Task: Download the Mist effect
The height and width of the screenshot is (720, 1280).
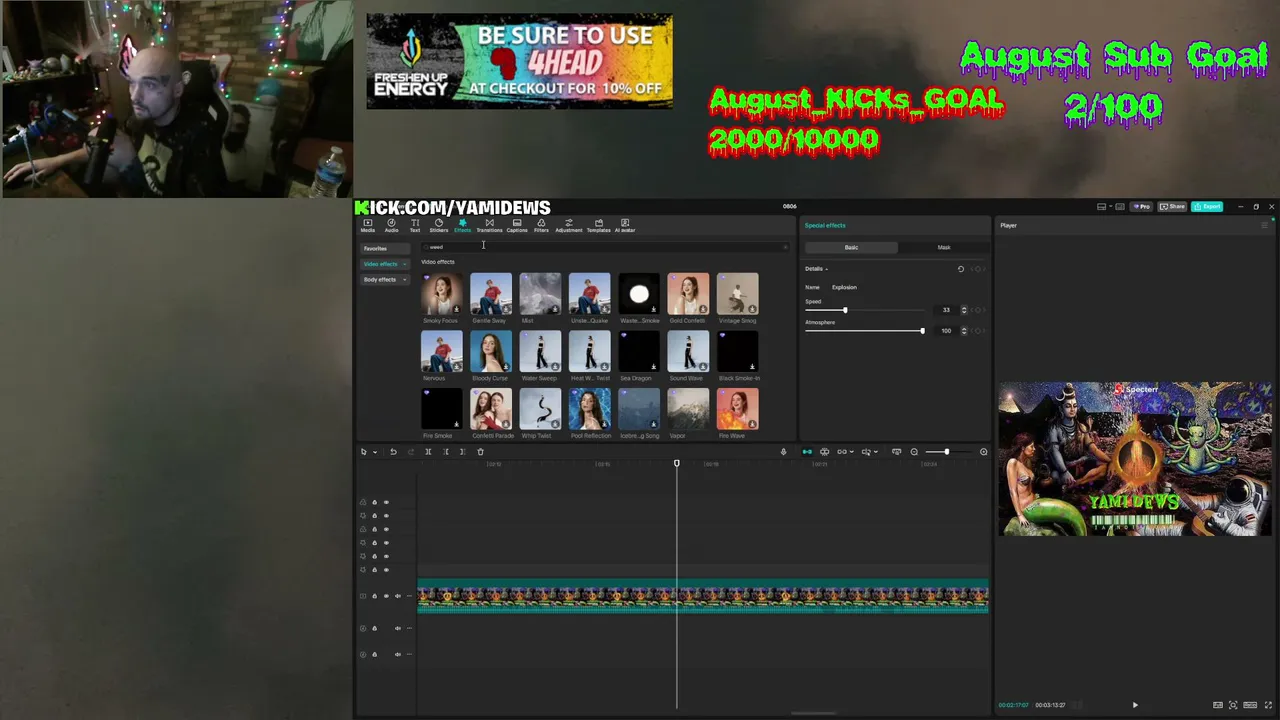Action: click(x=555, y=309)
